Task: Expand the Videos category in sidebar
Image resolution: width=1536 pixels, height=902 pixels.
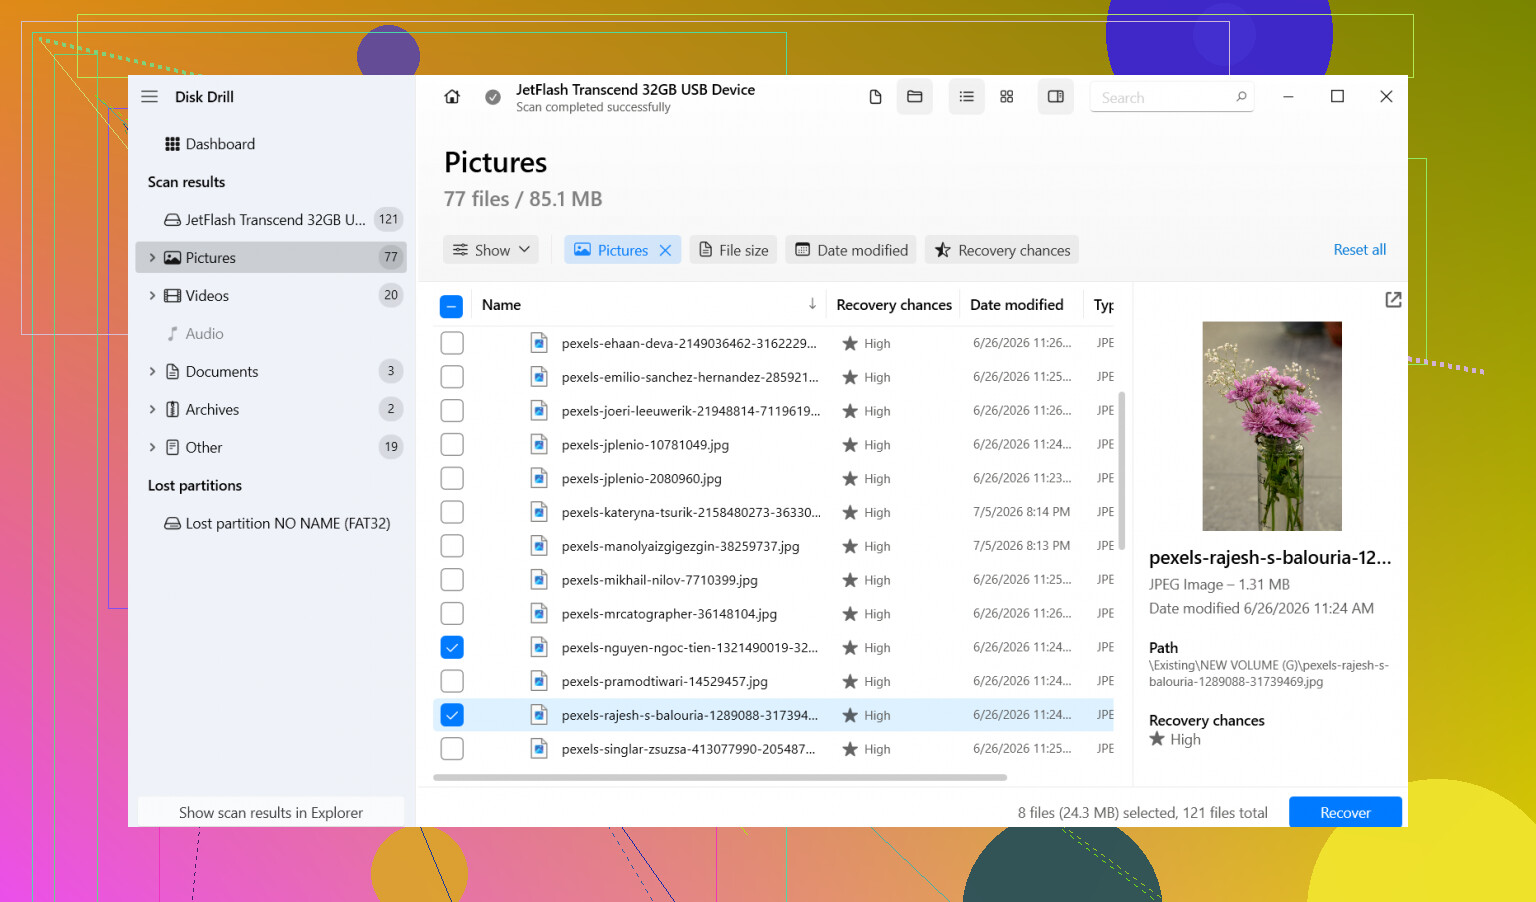Action: click(152, 296)
